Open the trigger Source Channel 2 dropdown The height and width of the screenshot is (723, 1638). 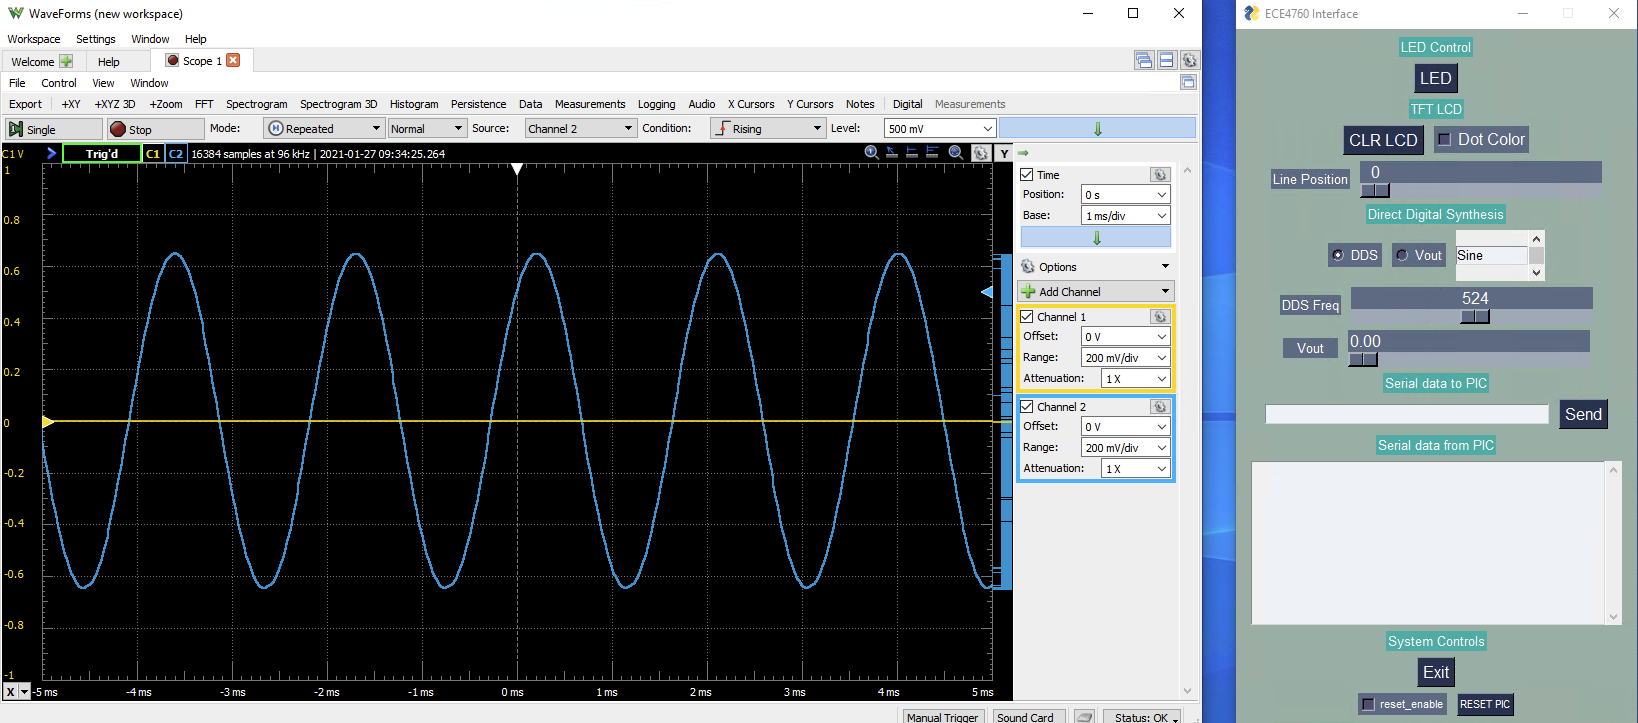click(580, 129)
